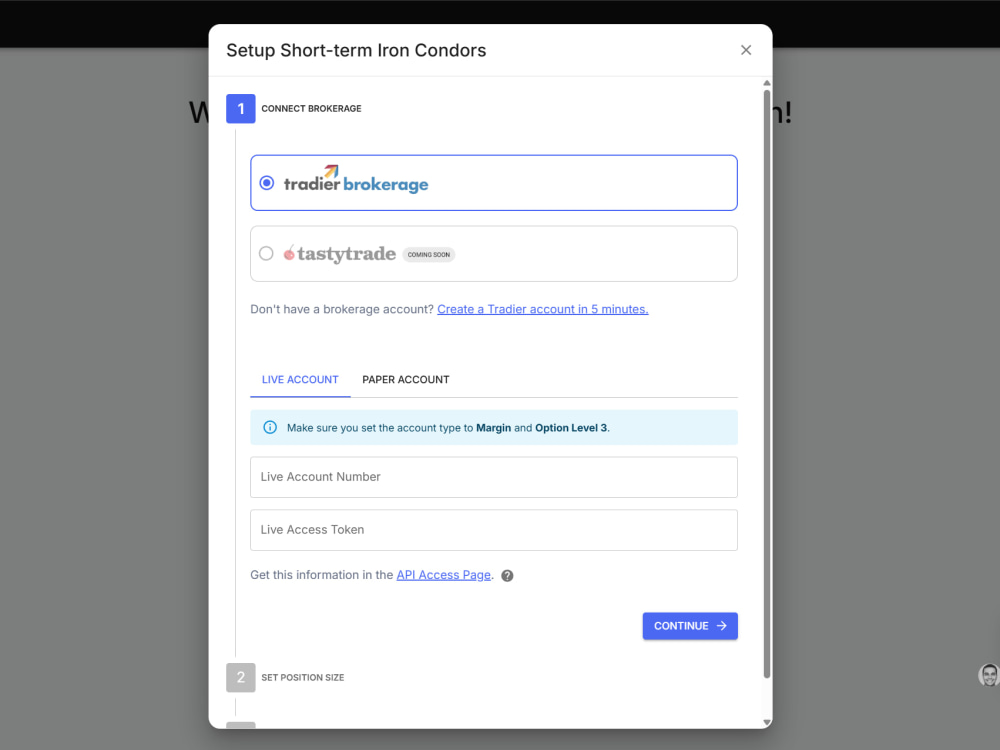Screen dimensions: 1000x750
Task: Click the Tradier brokerage logo
Action: [355, 179]
